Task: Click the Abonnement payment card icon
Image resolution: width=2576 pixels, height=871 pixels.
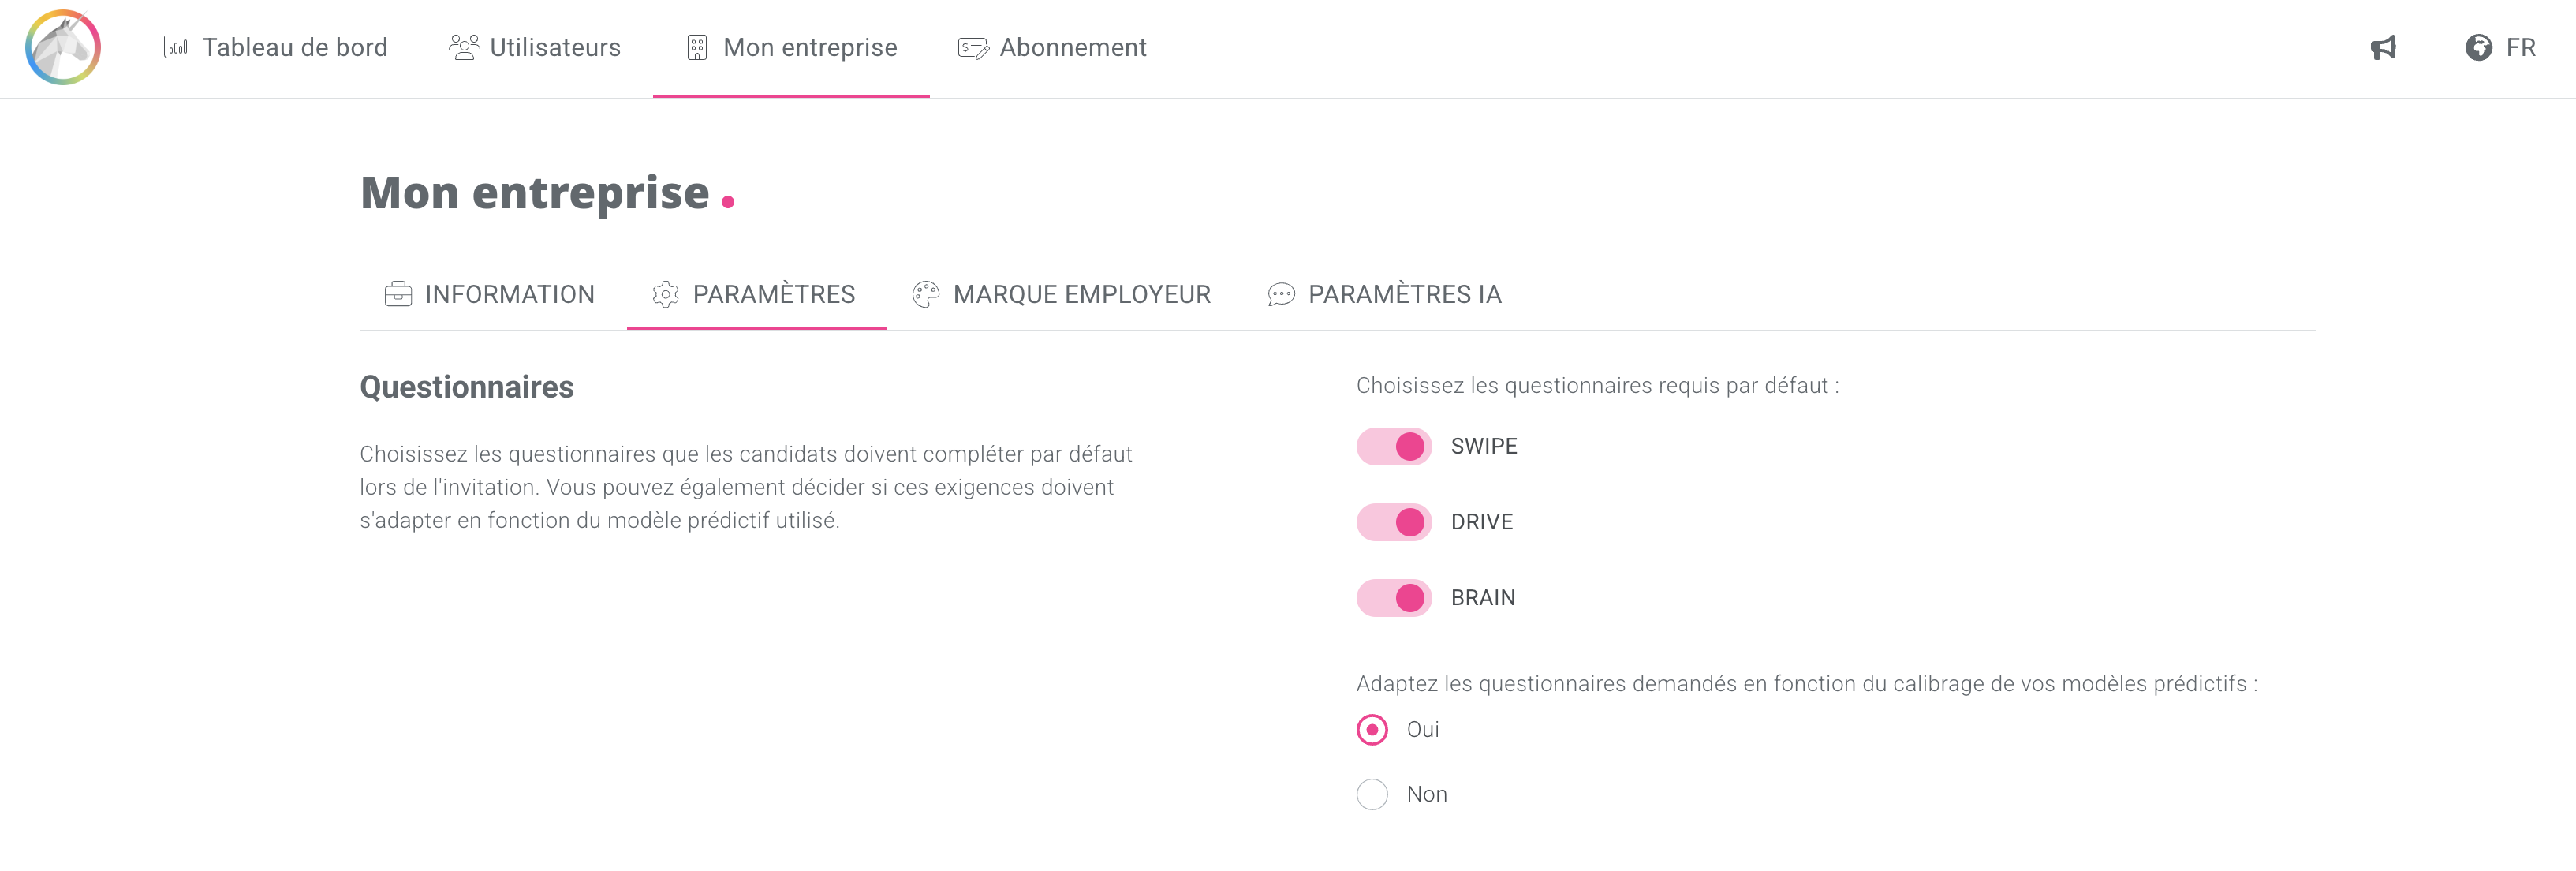Action: pyautogui.click(x=973, y=48)
